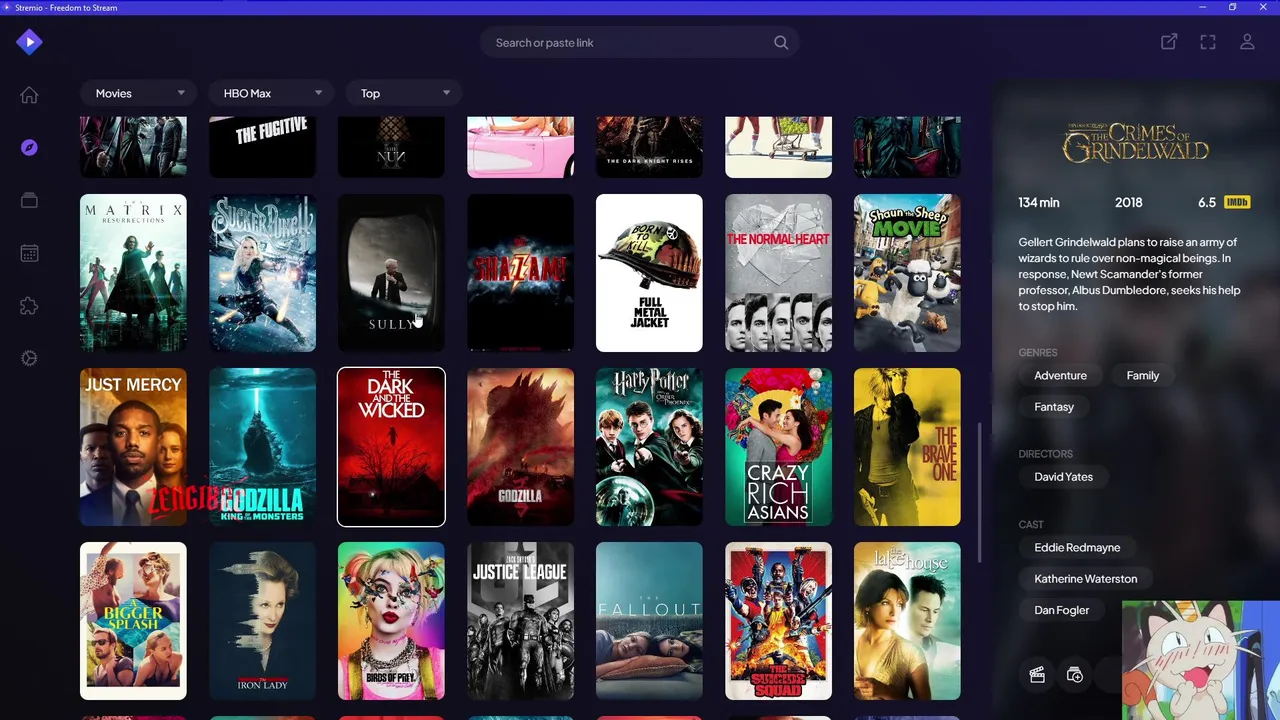Viewport: 1280px width, 720px height.
Task: Expand the Top genre dropdown
Action: 404,93
